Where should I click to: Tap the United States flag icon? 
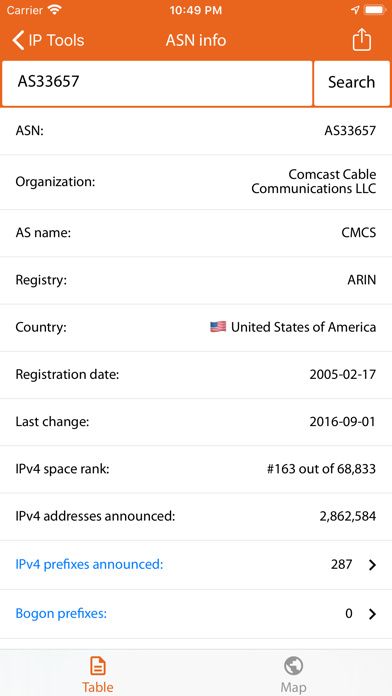click(218, 327)
